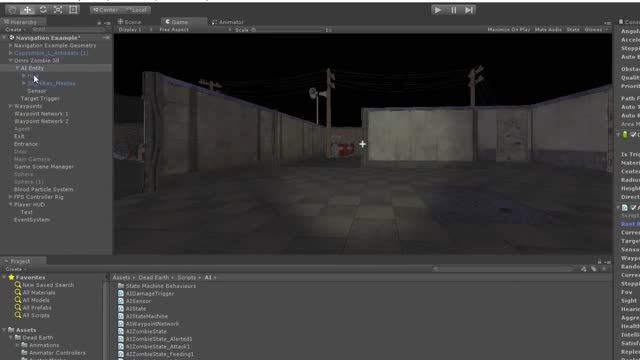
Task: Select Blood Particle System object
Action: (x=44, y=189)
